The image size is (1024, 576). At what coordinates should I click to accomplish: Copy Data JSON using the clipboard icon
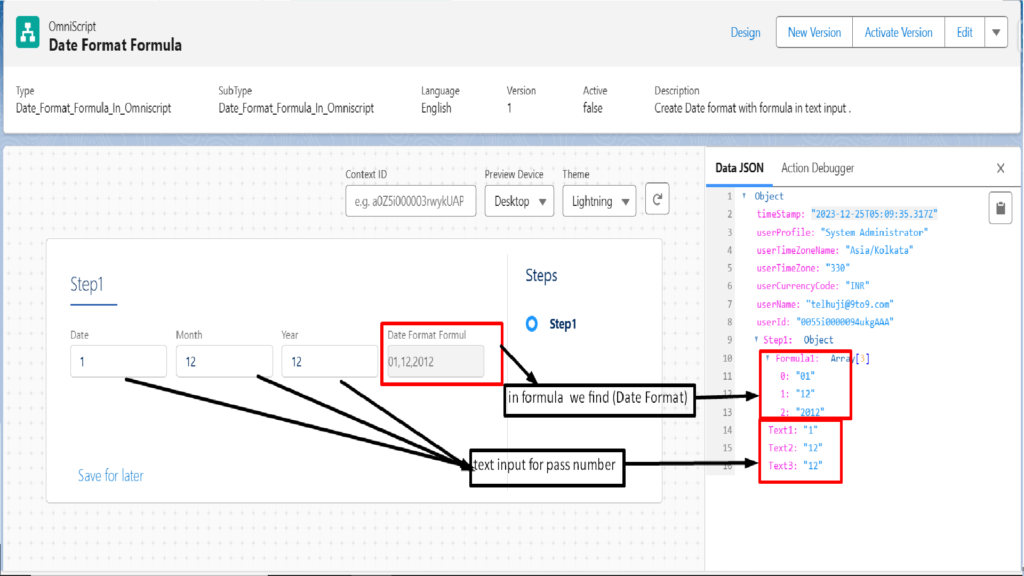pos(1000,208)
